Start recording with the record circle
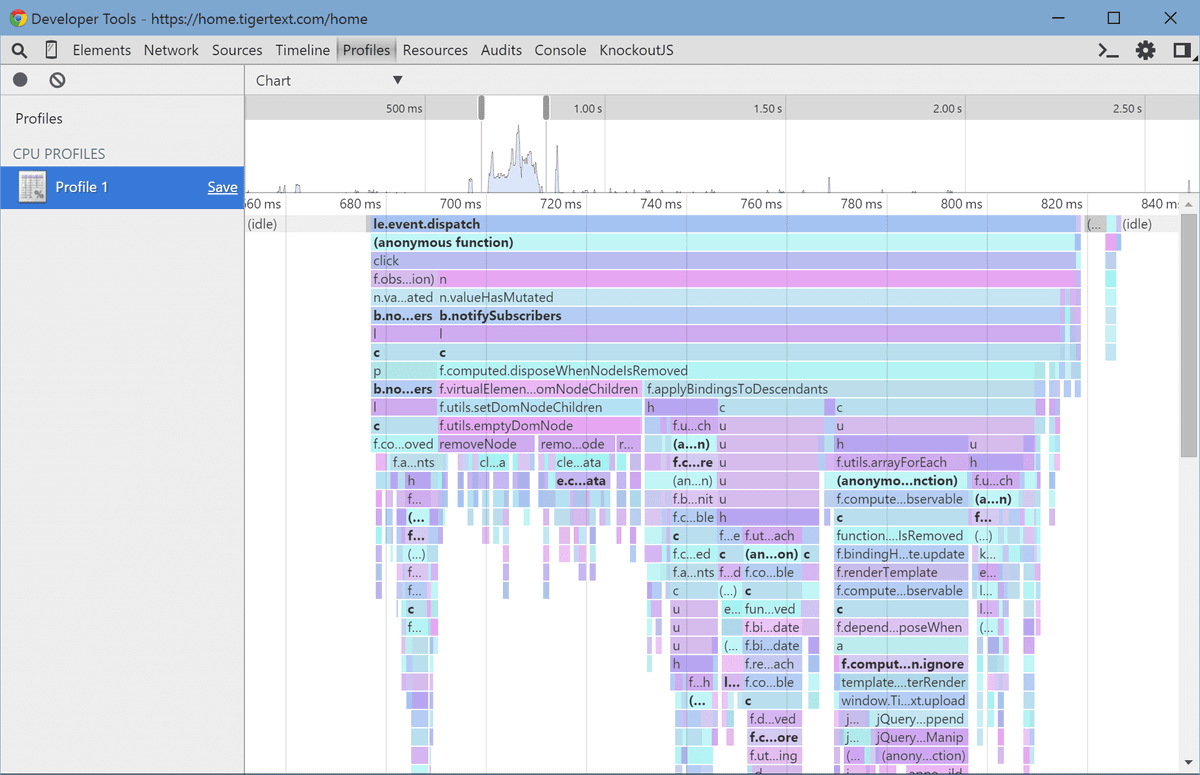1200x775 pixels. (x=20, y=80)
